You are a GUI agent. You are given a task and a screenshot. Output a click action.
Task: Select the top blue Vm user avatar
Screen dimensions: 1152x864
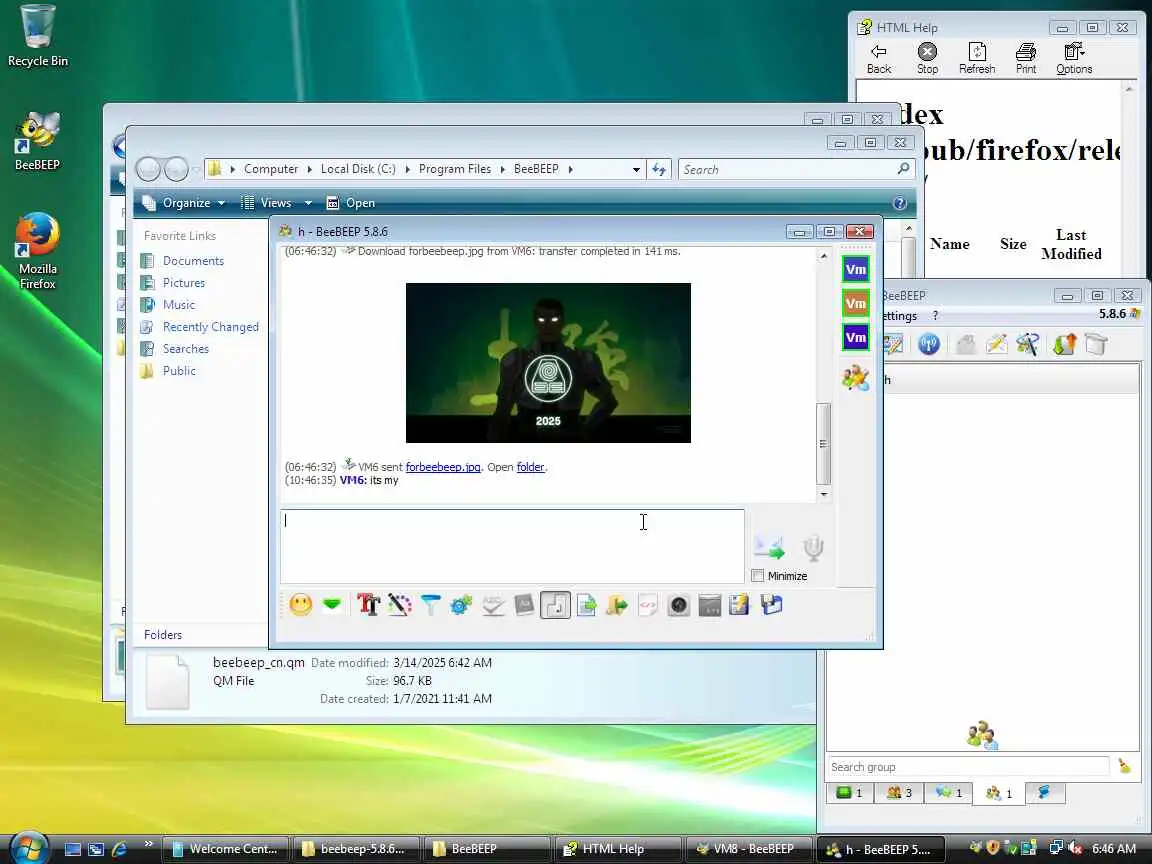(x=856, y=269)
